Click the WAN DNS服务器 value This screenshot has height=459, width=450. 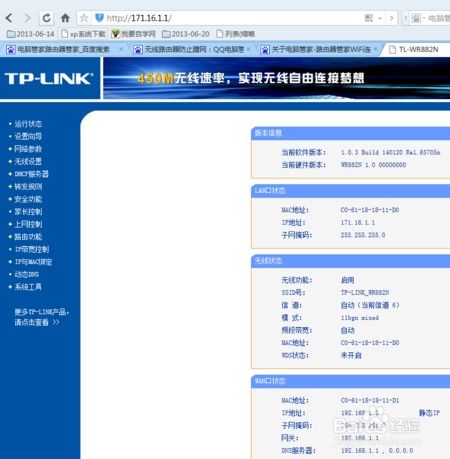coord(377,451)
